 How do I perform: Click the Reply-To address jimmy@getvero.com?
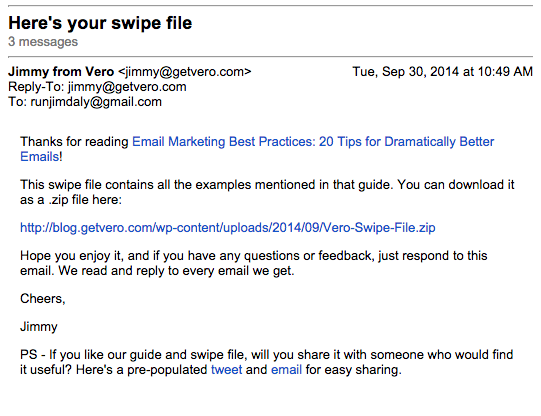click(x=127, y=87)
